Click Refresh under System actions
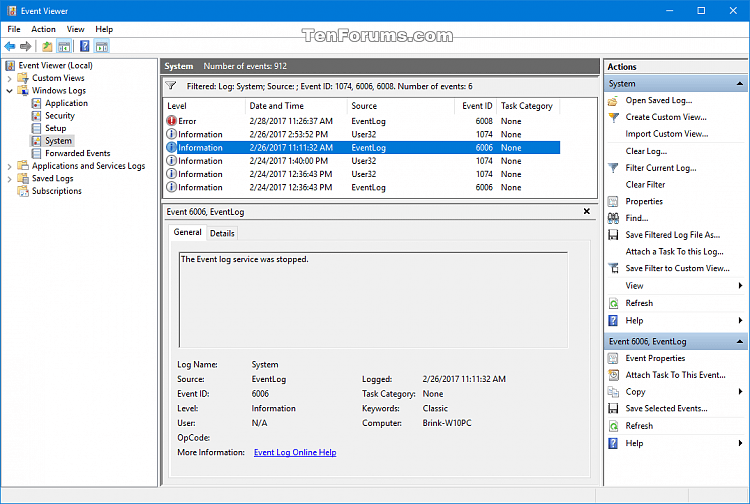 click(639, 303)
